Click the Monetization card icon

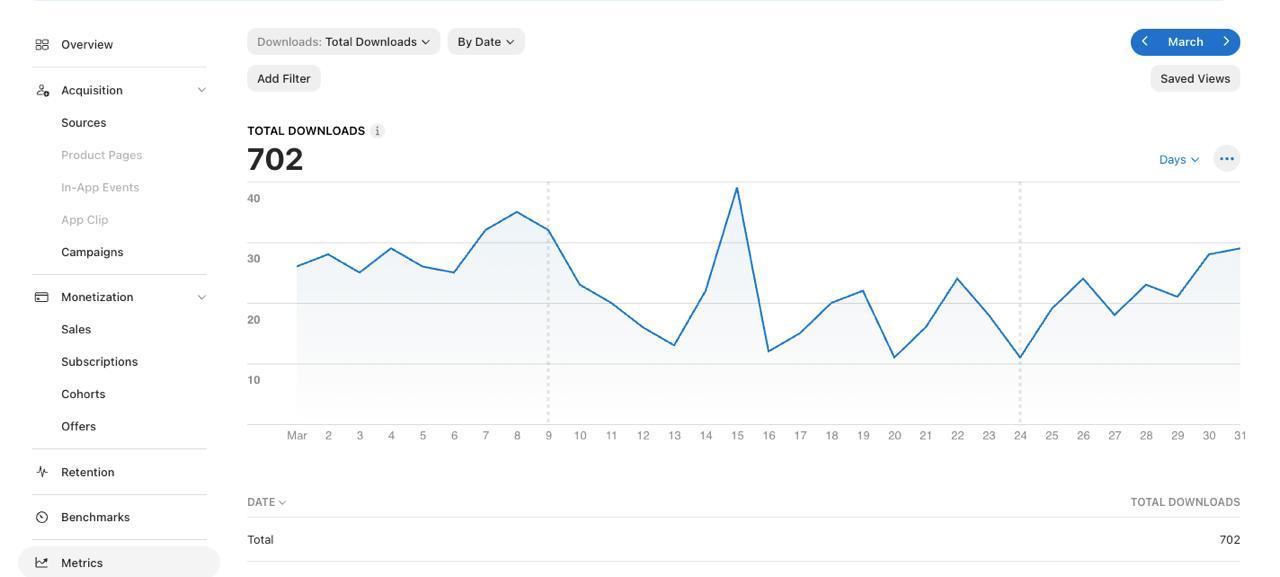[x=42, y=297]
